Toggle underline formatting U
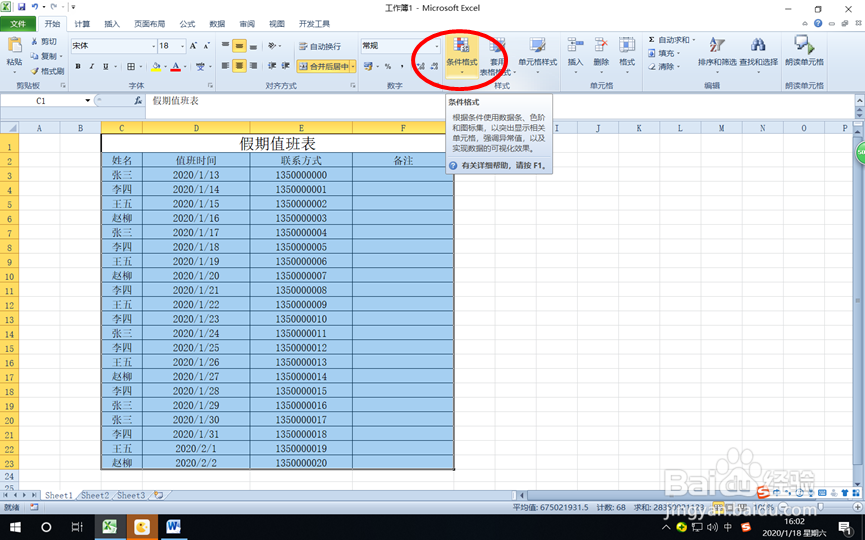This screenshot has width=865, height=540. pos(105,66)
